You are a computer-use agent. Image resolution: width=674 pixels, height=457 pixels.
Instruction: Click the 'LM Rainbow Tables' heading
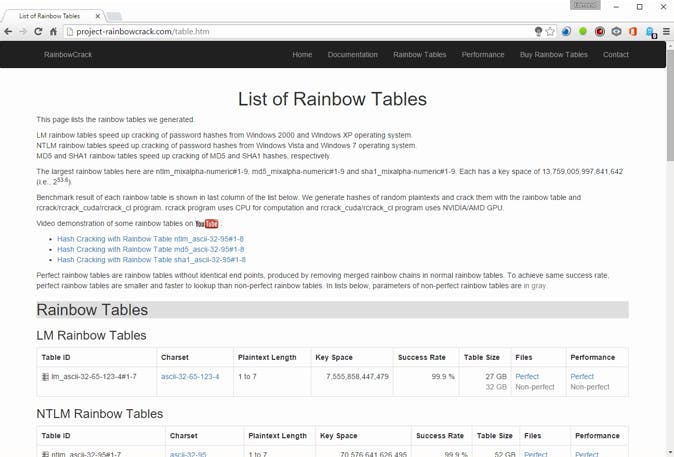click(x=91, y=335)
